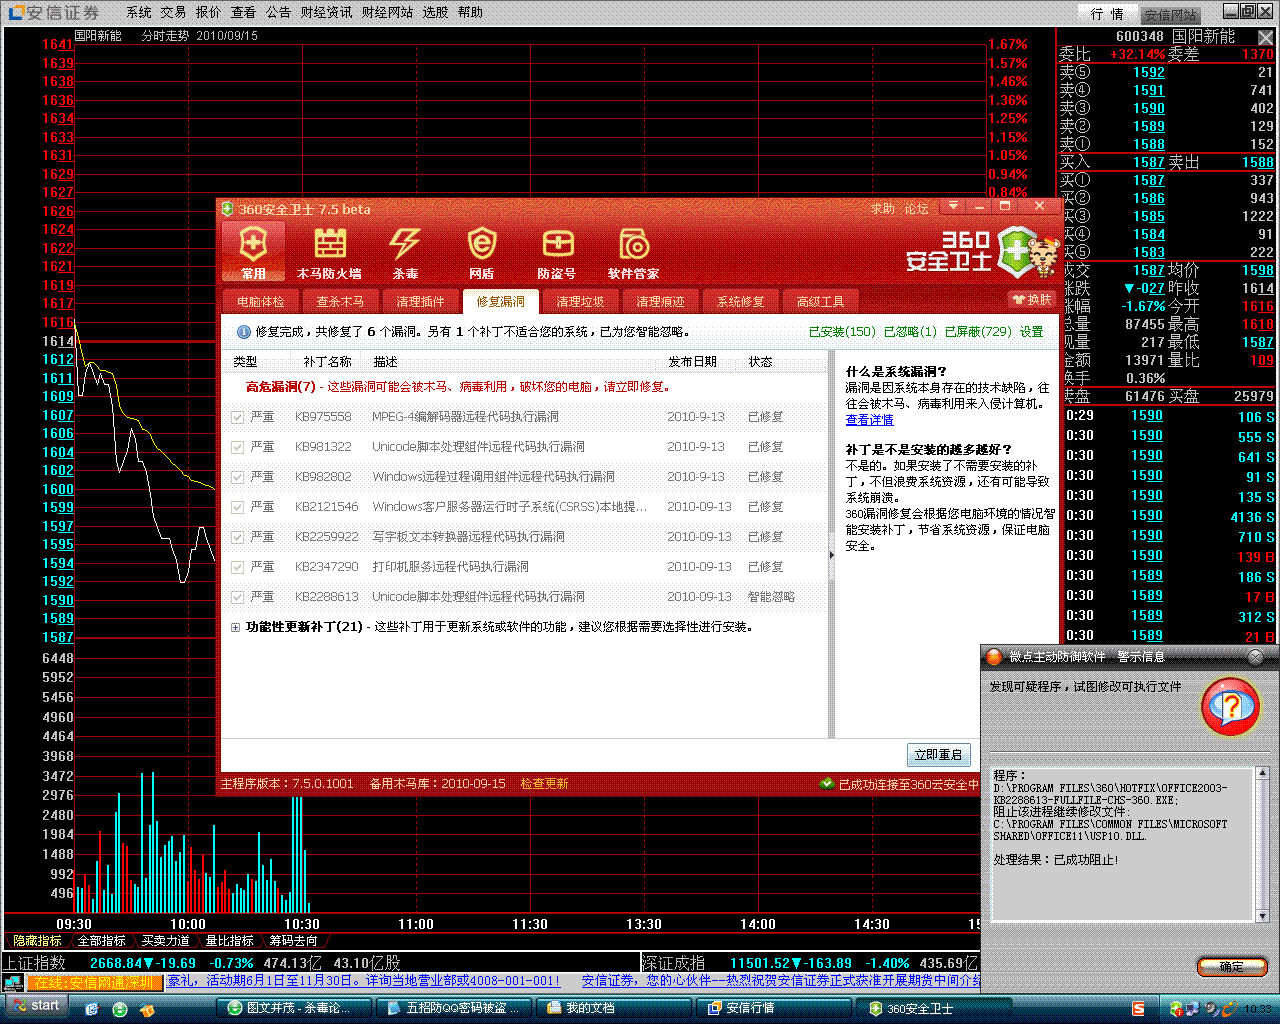Close the 微点主动防御 alert popup
The width and height of the screenshot is (1280, 1024).
pyautogui.click(x=1255, y=657)
